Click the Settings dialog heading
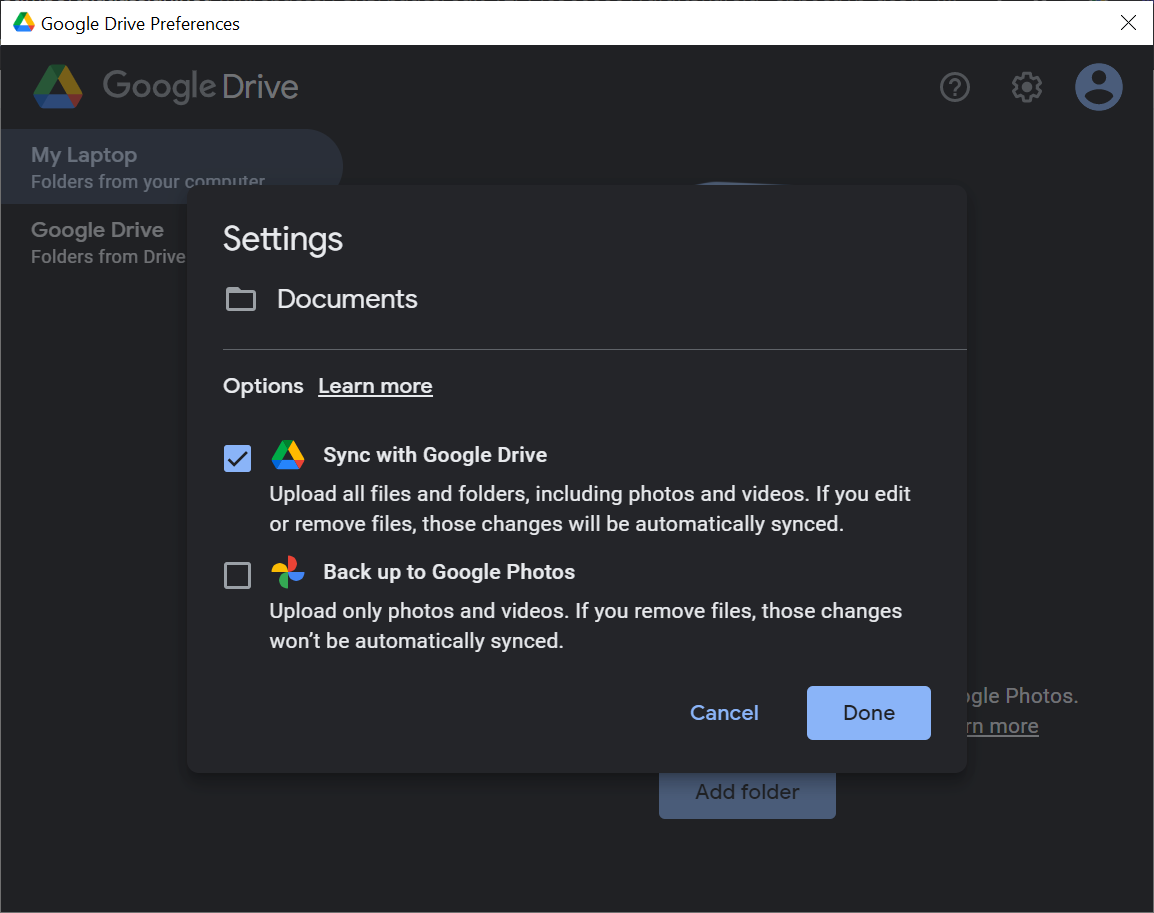The image size is (1154, 913). point(283,239)
